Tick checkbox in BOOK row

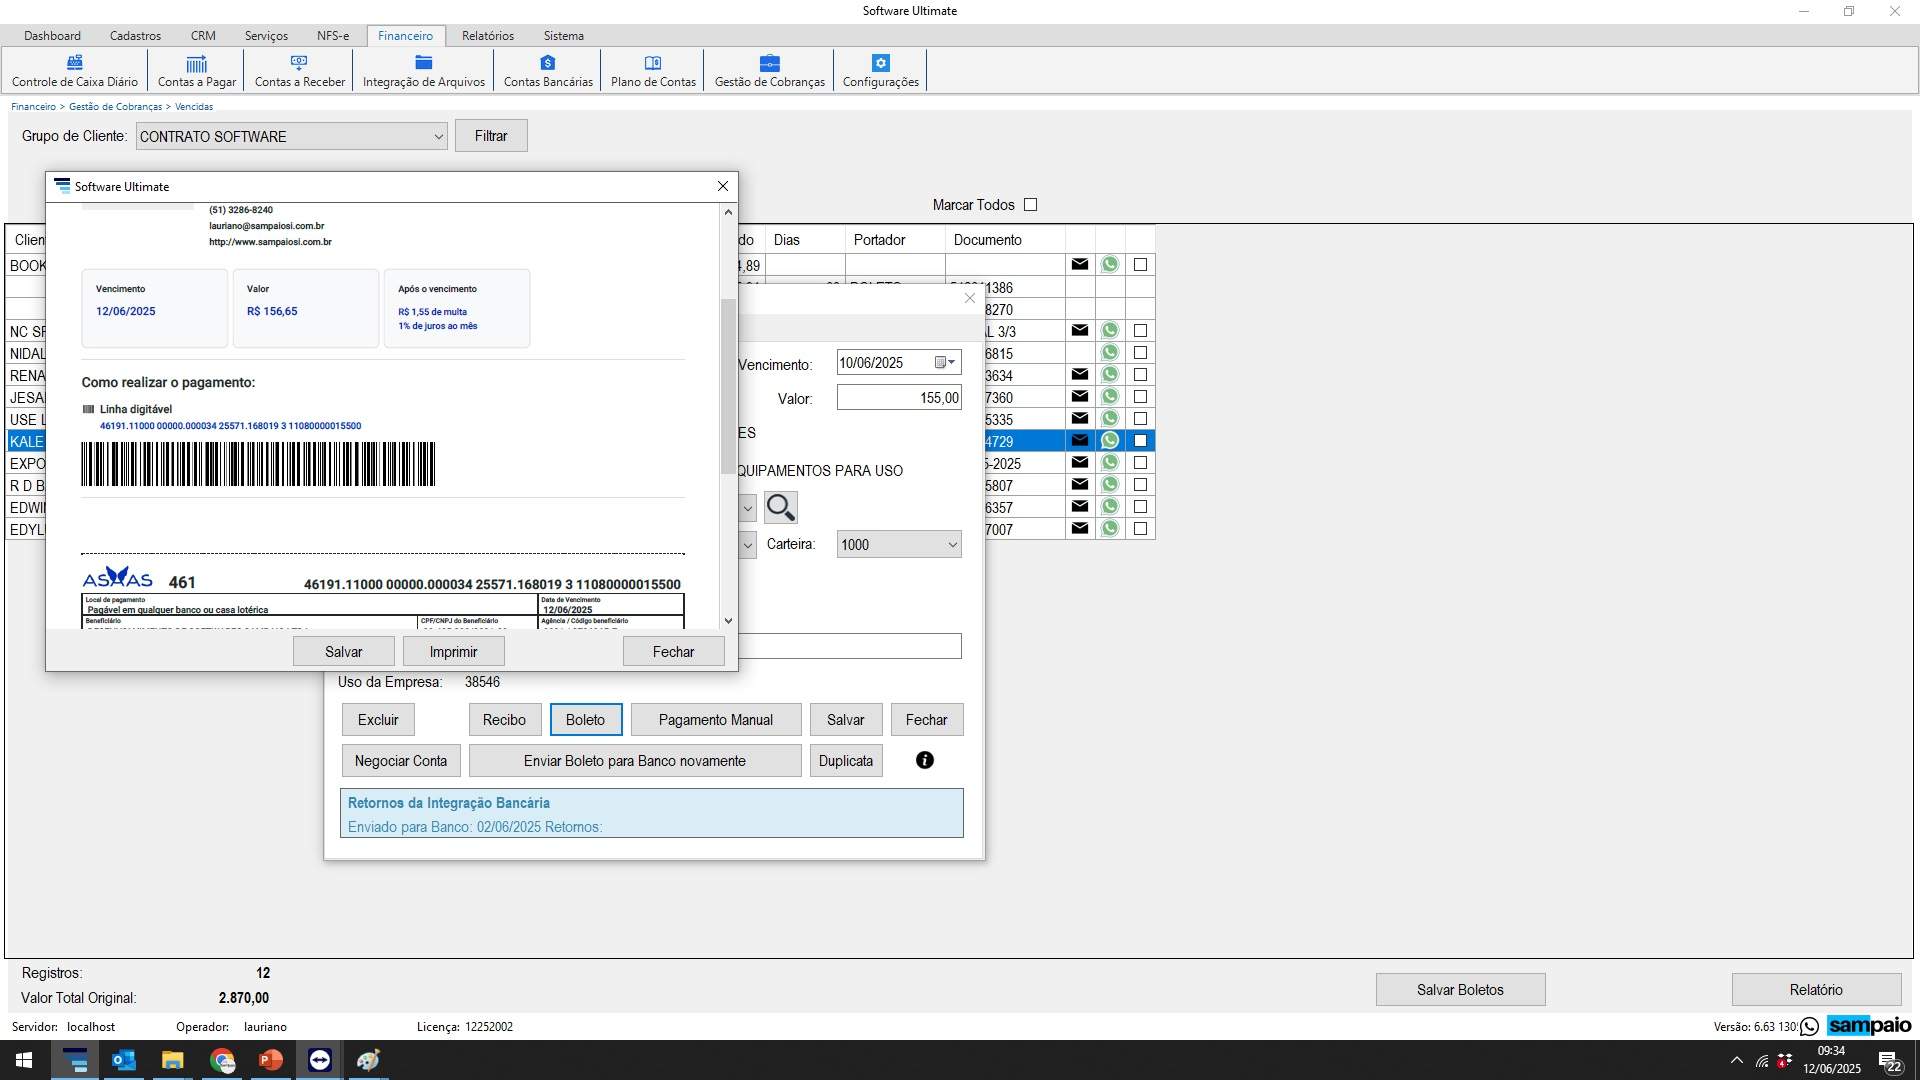click(x=1141, y=265)
